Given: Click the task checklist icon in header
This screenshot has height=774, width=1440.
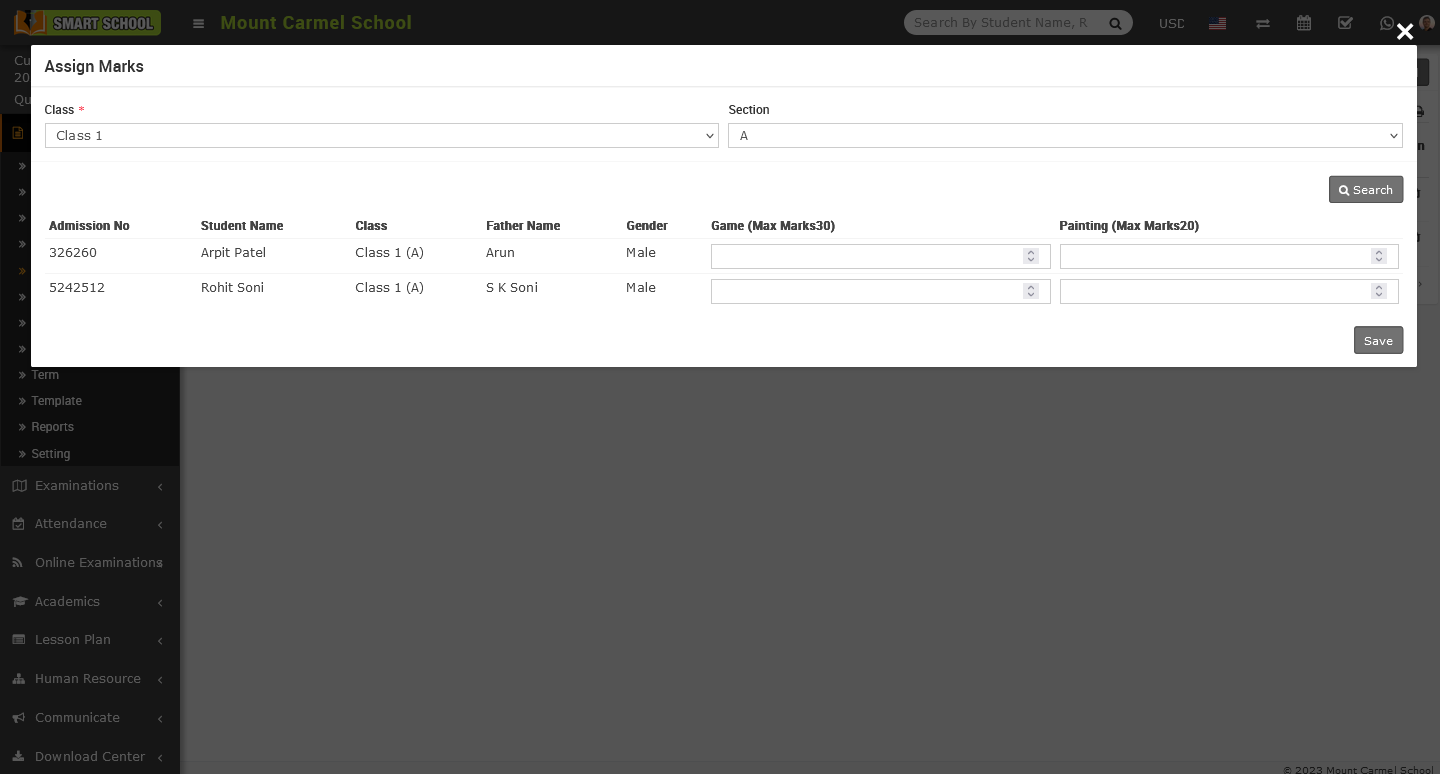Looking at the screenshot, I should pos(1345,23).
